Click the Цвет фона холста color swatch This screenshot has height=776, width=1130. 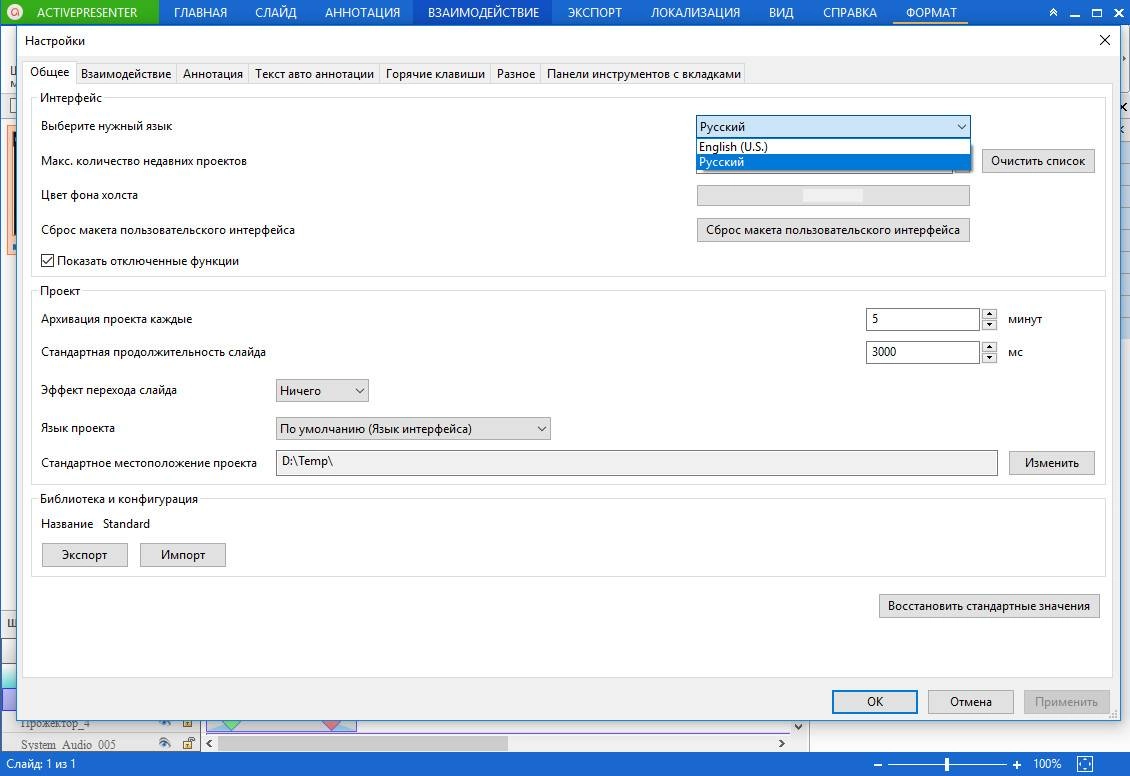click(x=833, y=195)
